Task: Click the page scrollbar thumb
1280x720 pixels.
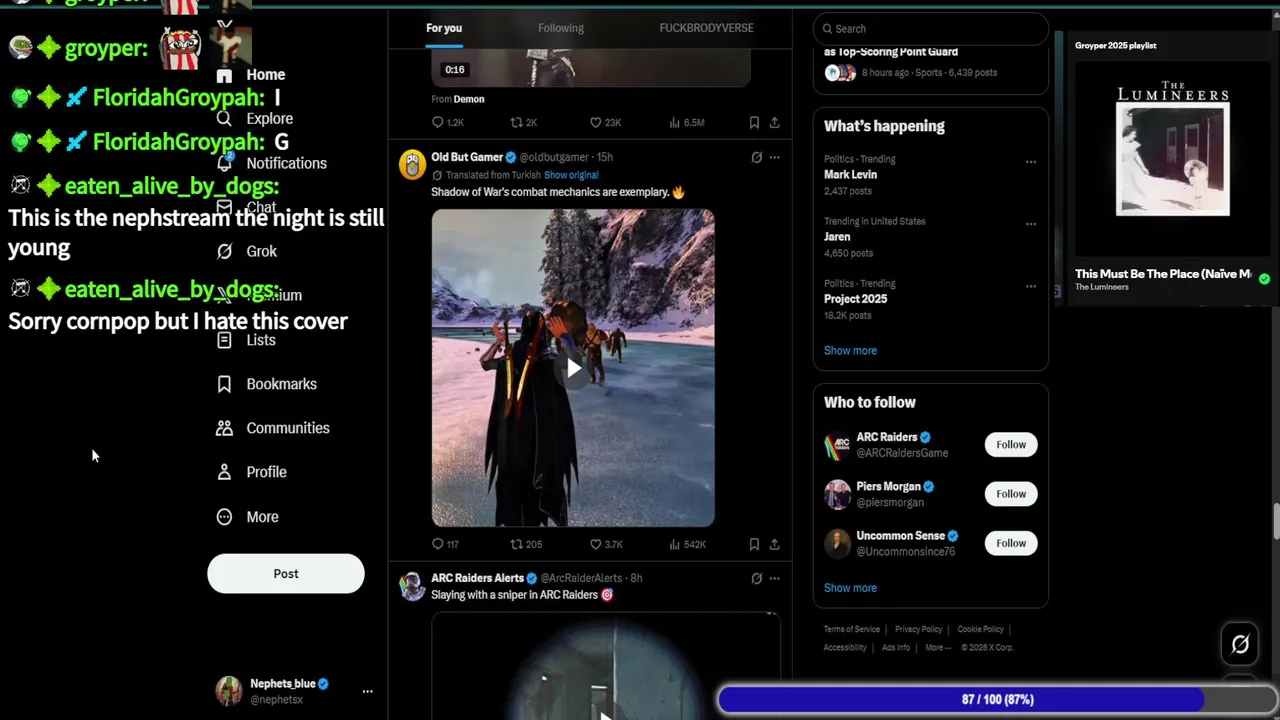Action: click(1276, 523)
